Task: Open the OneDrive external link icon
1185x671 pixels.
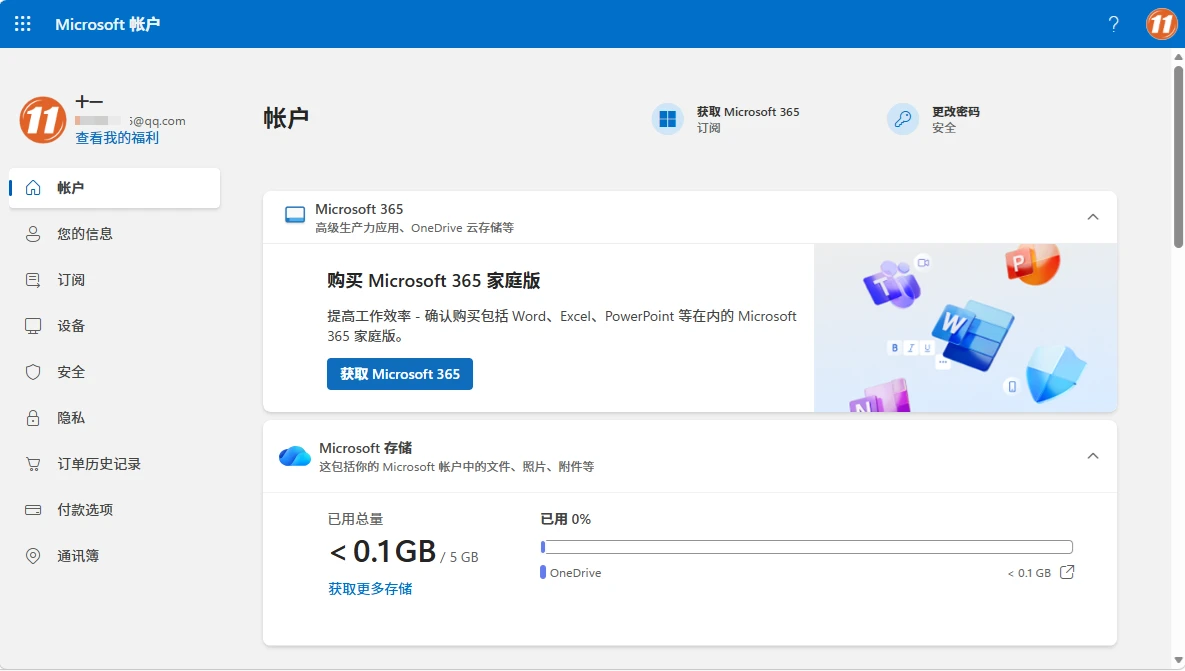Action: 1067,572
